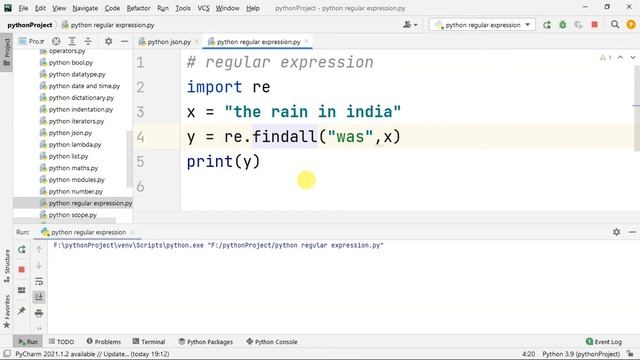640x360 pixels.
Task: Toggle Project tool window side tab
Action: tap(7, 52)
